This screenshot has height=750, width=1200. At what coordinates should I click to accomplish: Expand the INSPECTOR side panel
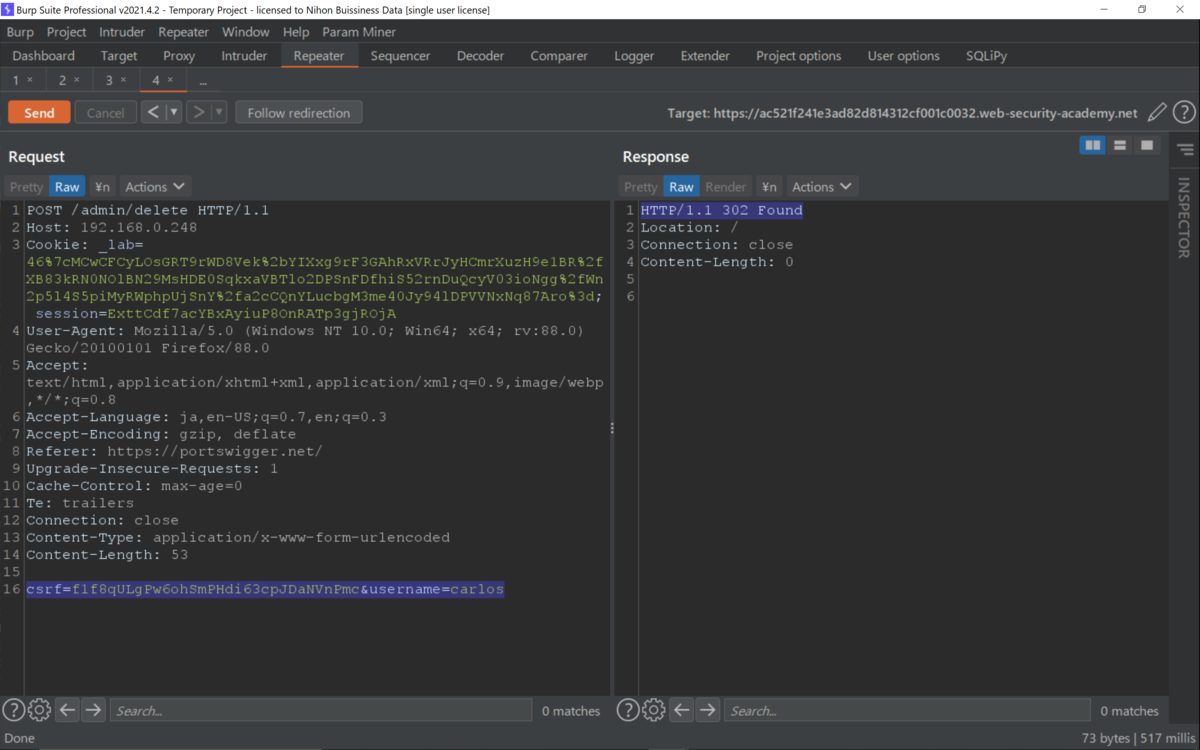1184,218
